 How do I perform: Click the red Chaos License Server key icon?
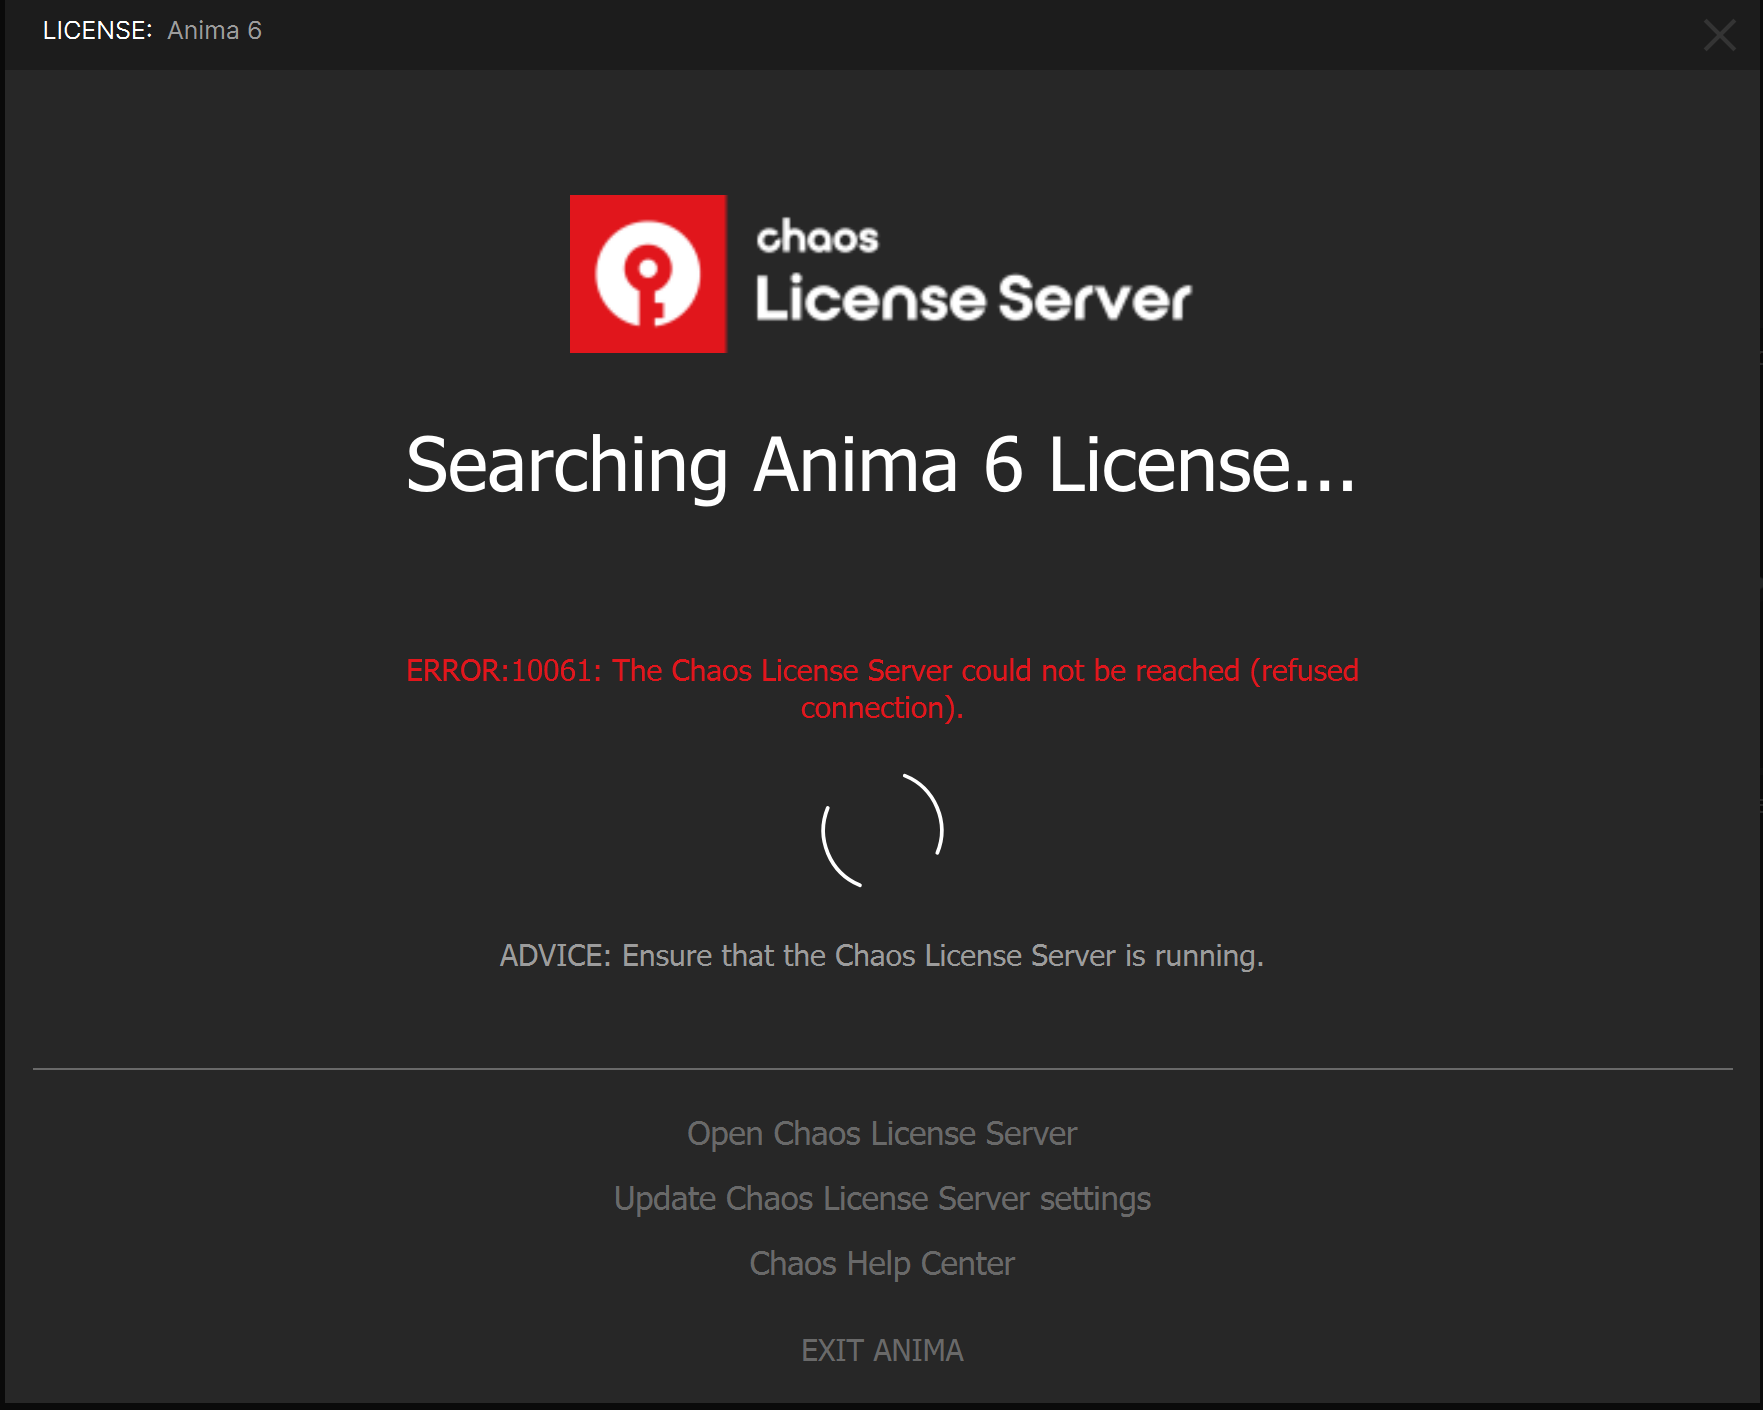click(x=648, y=274)
